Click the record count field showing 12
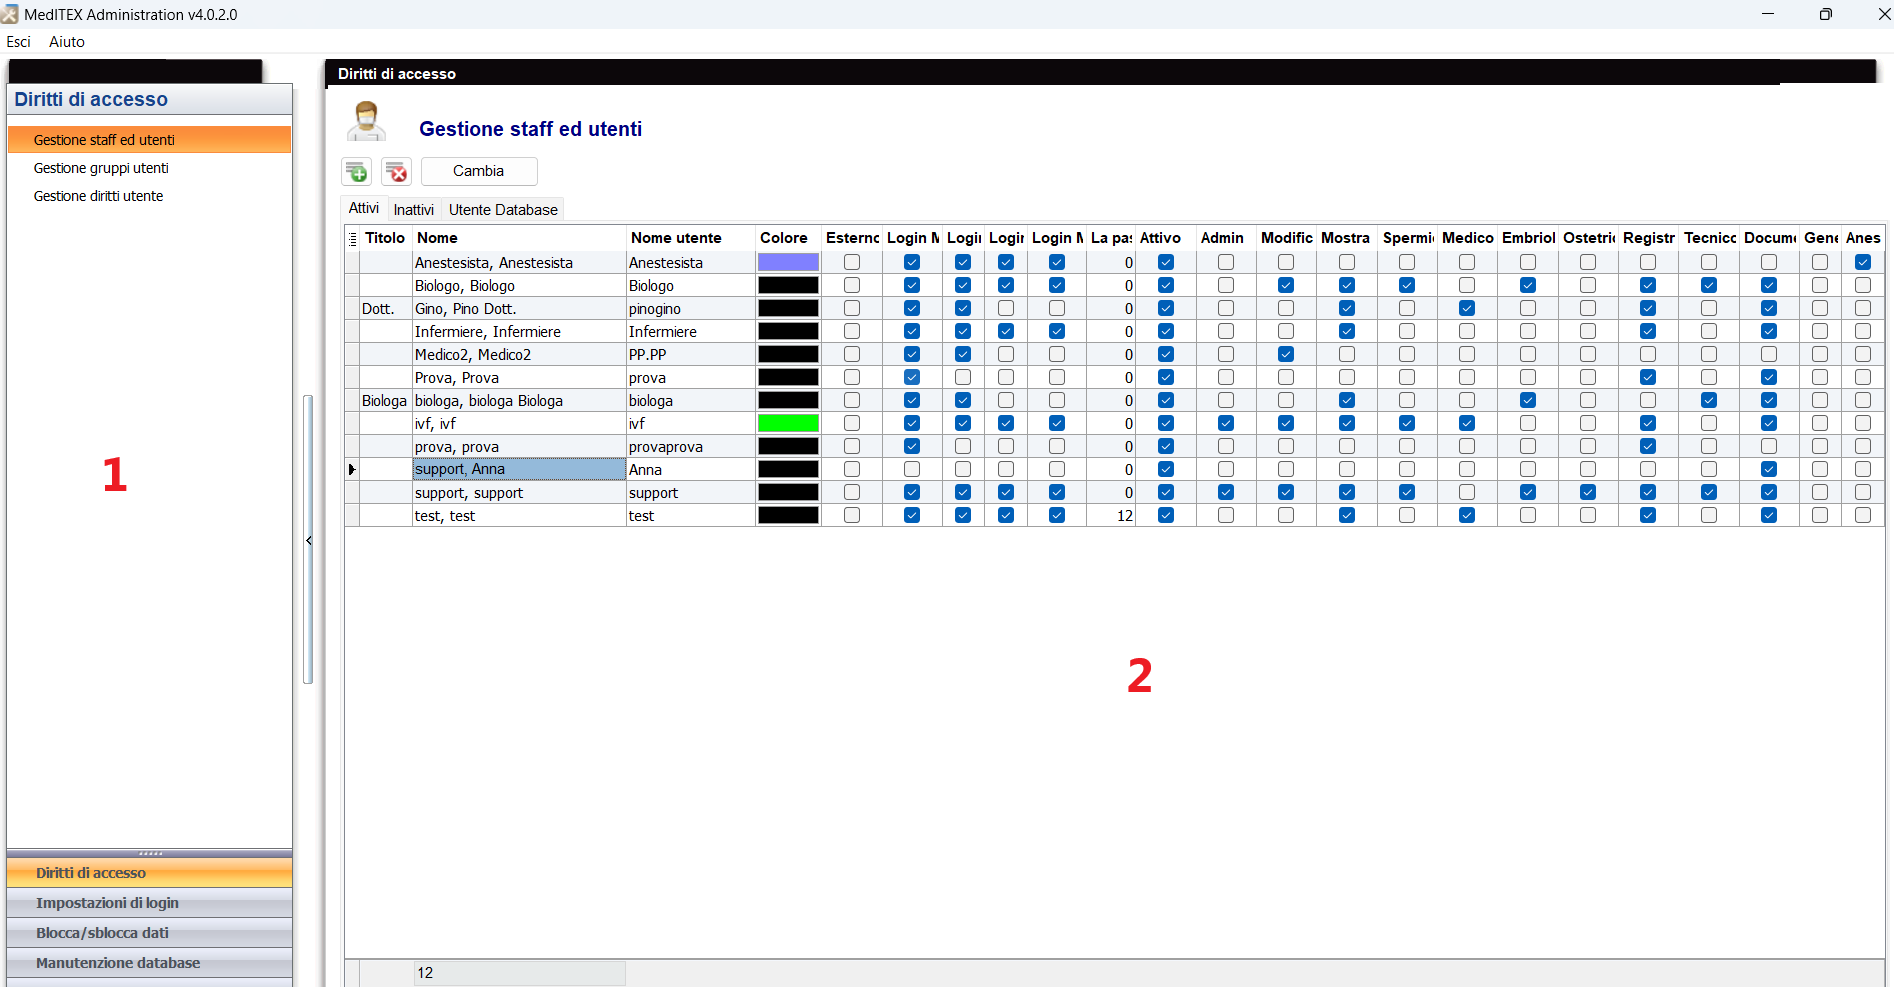 pos(519,973)
